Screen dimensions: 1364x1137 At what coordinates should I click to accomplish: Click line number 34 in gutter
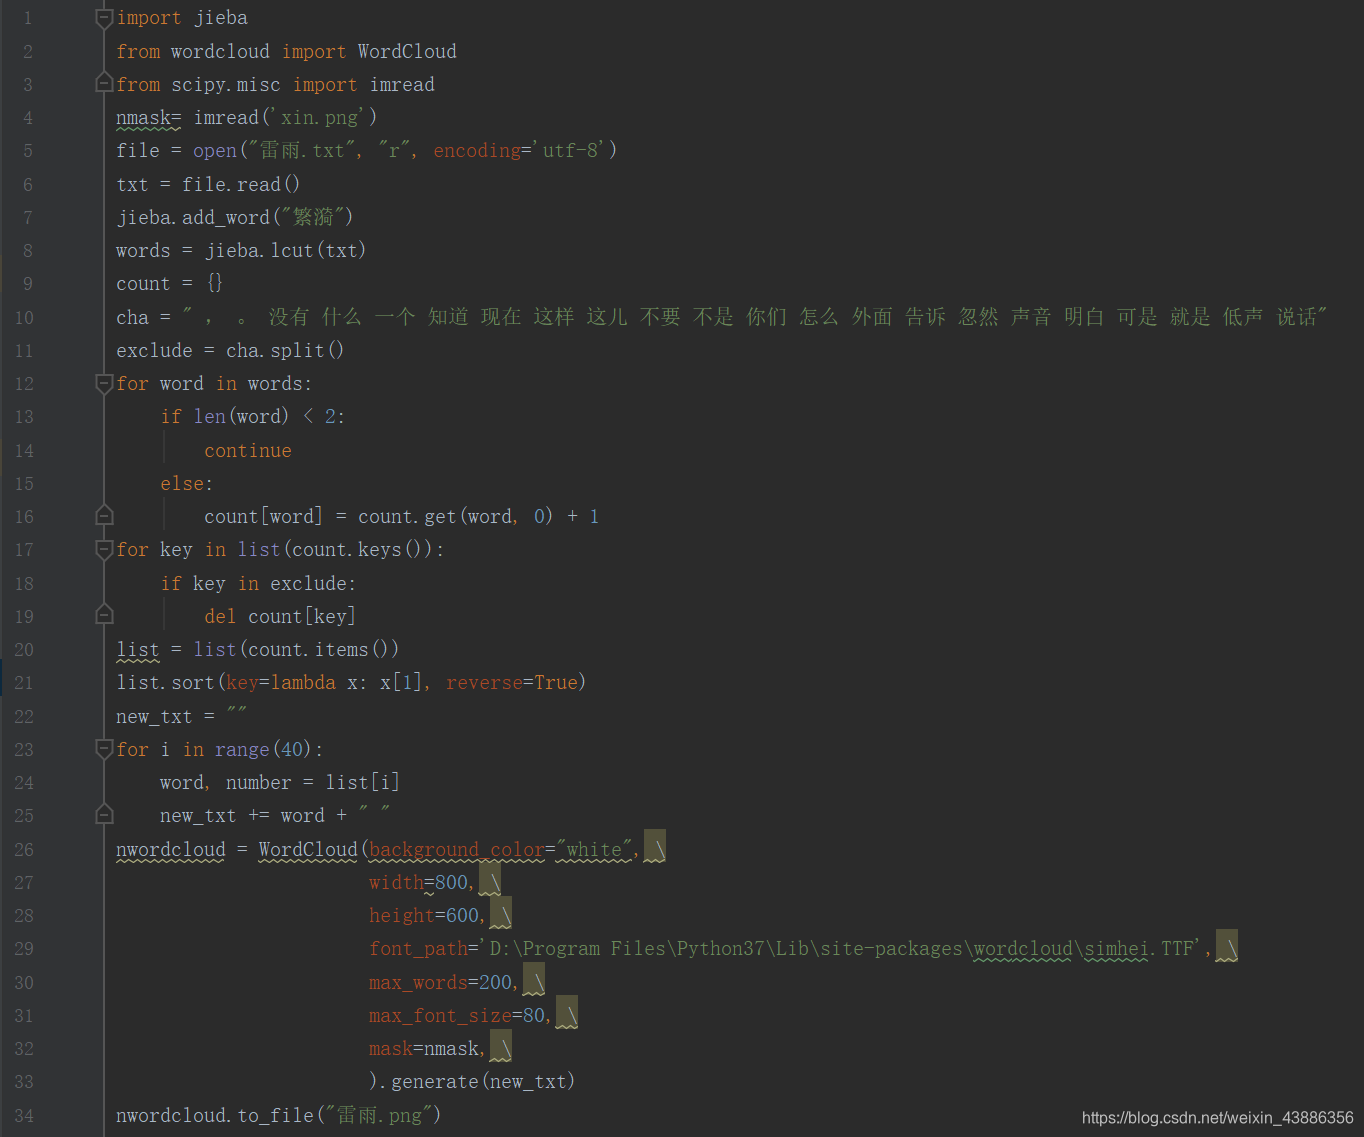24,1116
